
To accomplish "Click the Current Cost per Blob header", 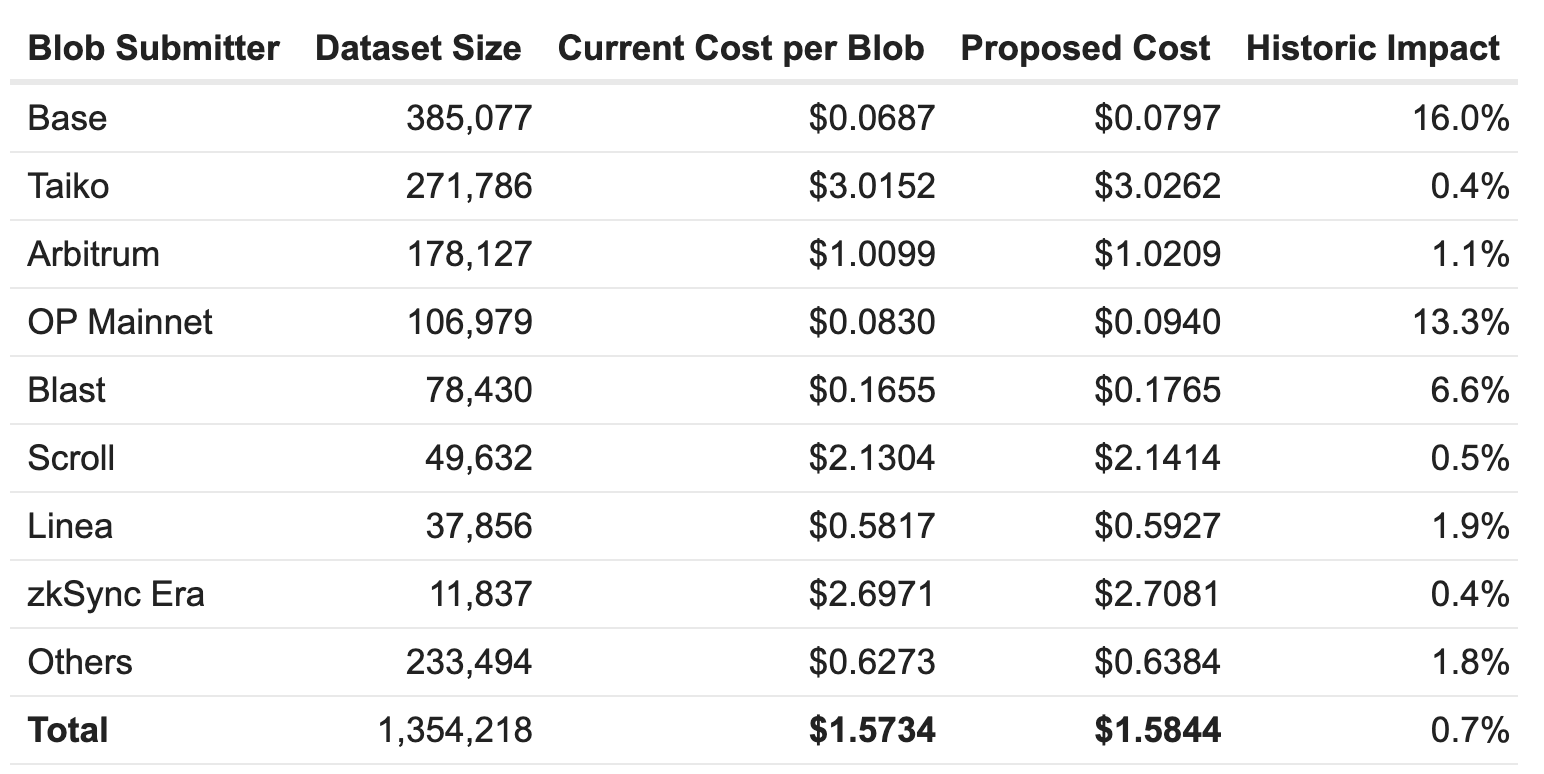I will click(x=741, y=48).
